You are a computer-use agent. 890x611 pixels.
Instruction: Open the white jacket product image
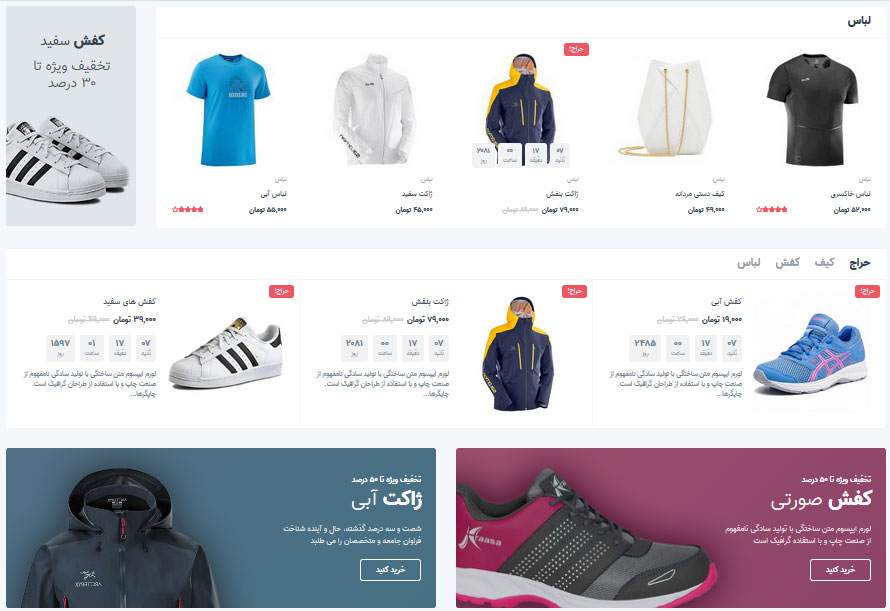[375, 110]
